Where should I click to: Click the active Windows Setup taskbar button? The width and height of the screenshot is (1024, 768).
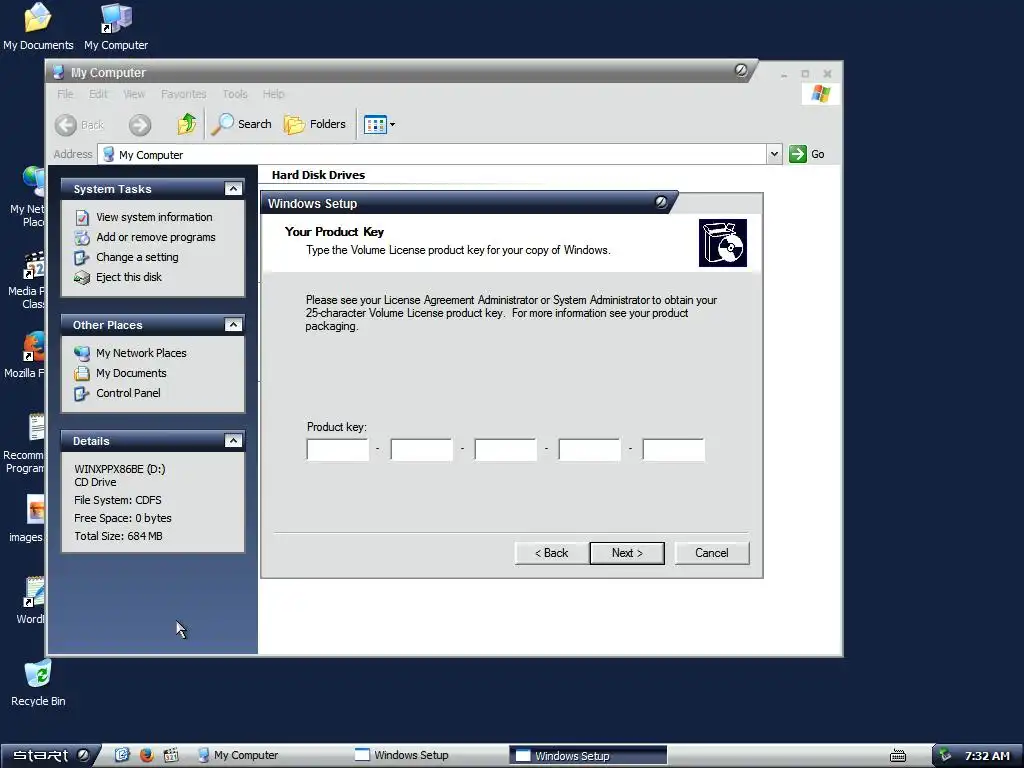tap(588, 756)
